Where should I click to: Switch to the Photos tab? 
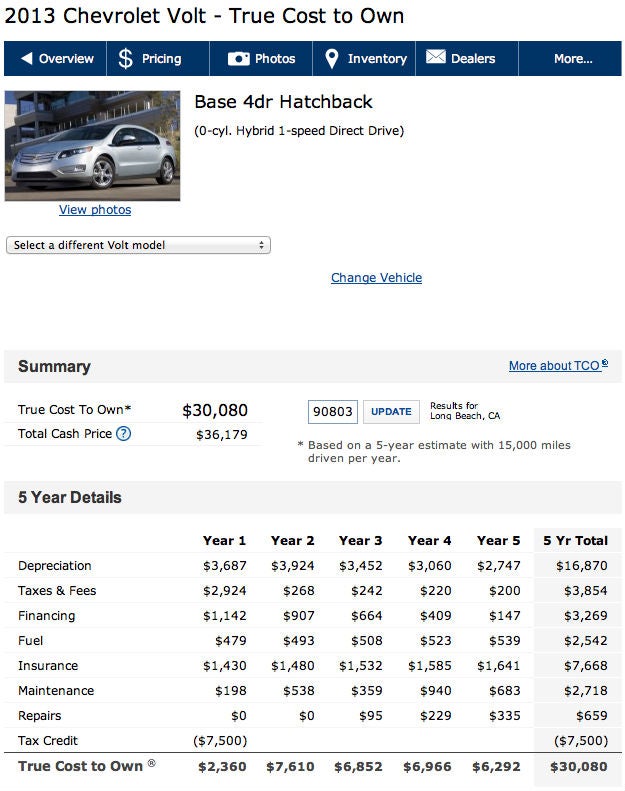(x=261, y=59)
